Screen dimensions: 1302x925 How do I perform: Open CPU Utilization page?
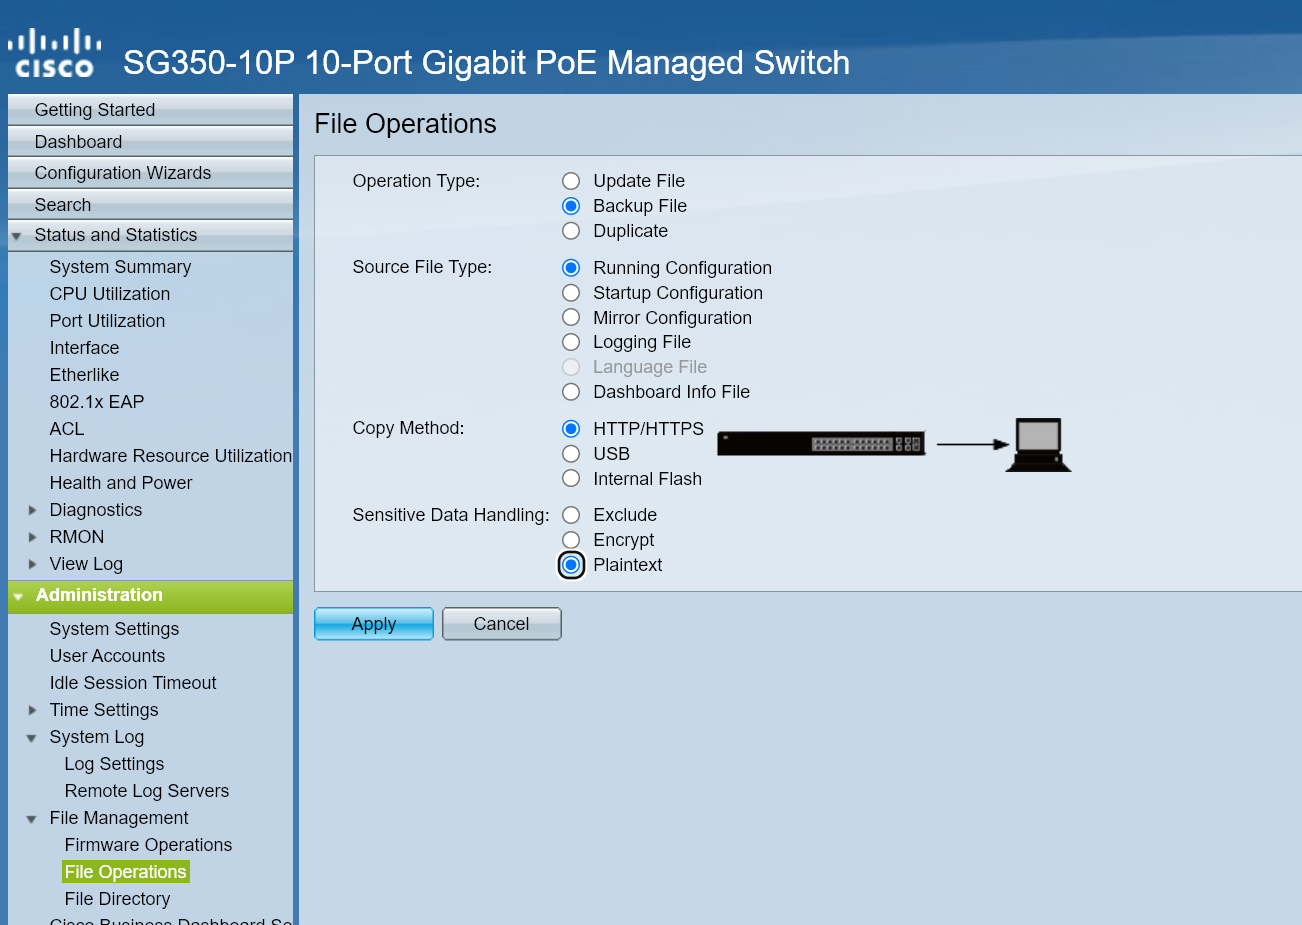click(x=110, y=294)
